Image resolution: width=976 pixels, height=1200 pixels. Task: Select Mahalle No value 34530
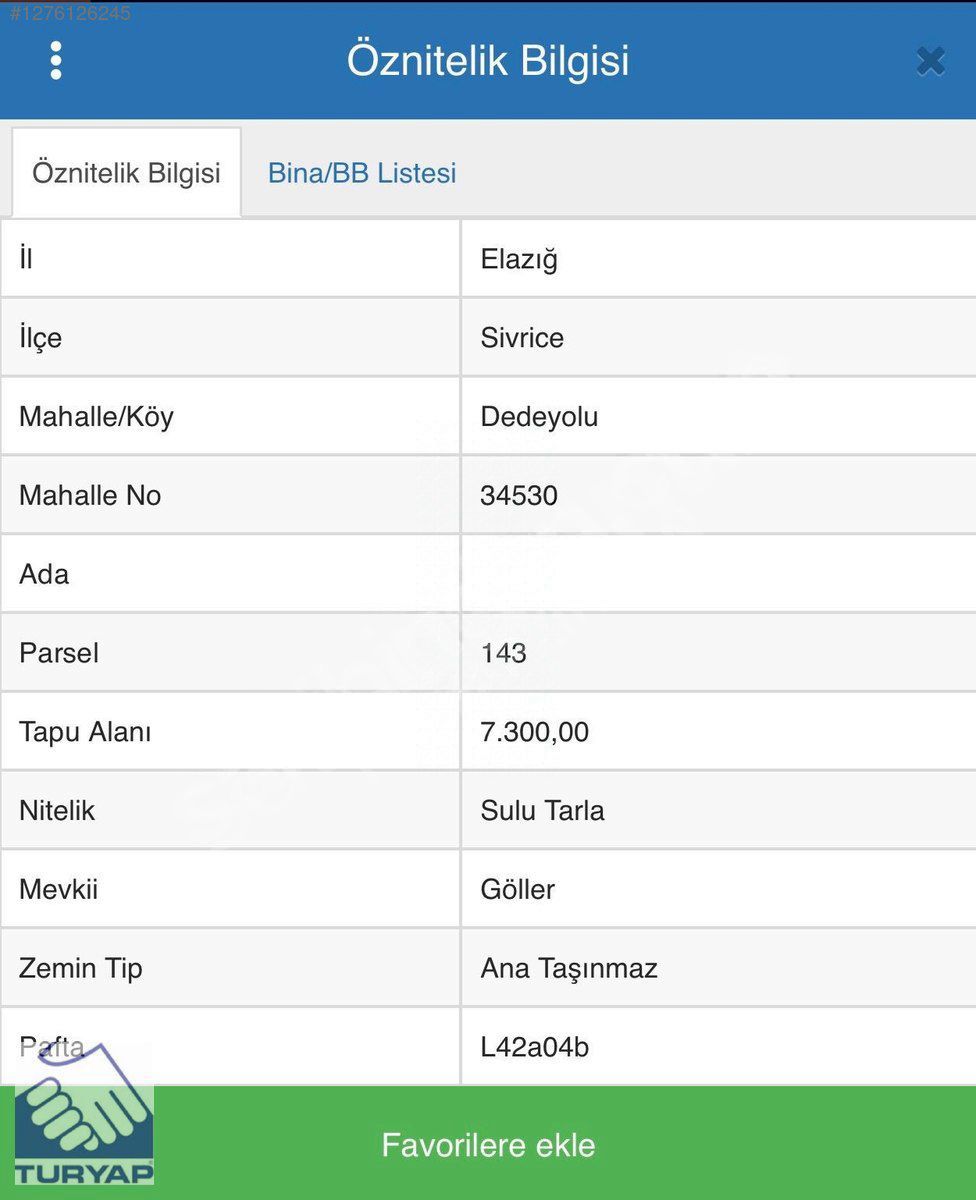click(x=519, y=496)
